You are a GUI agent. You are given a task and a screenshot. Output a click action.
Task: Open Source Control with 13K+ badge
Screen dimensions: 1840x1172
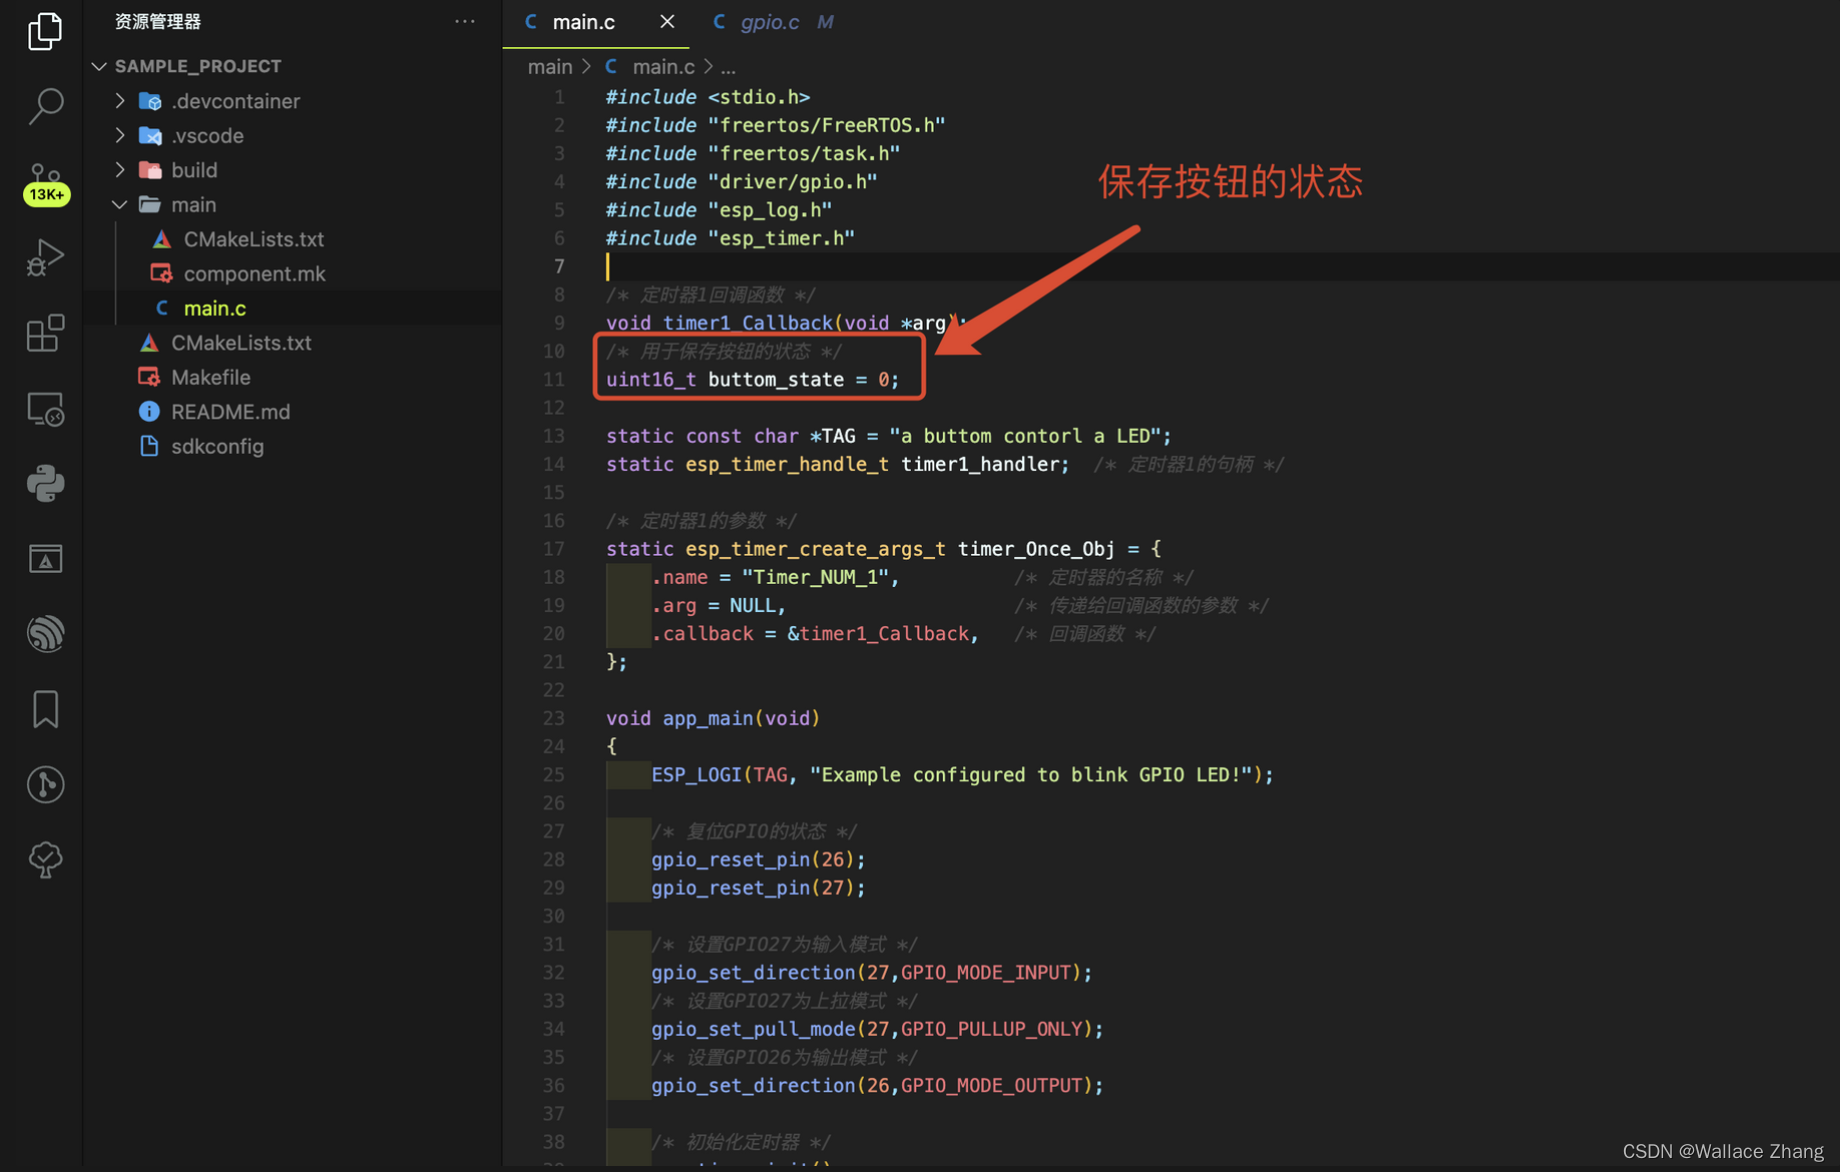[45, 184]
